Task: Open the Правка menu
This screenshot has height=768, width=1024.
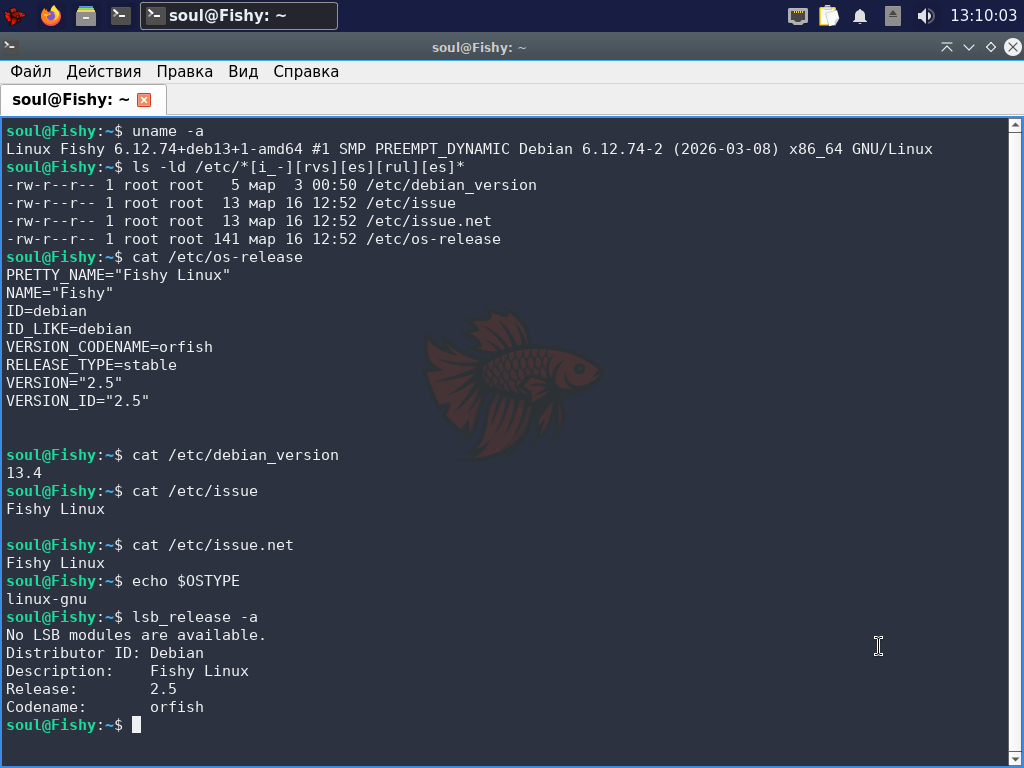Action: click(185, 72)
